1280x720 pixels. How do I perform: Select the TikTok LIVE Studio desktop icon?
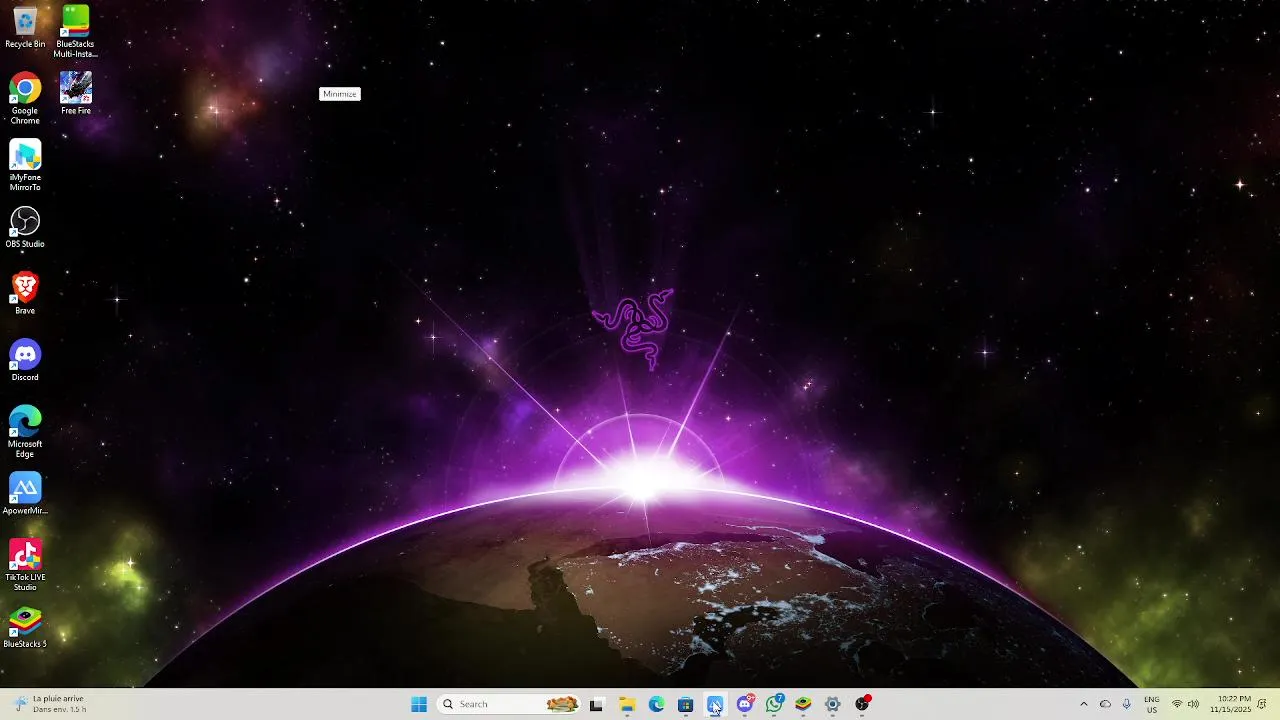pyautogui.click(x=25, y=566)
